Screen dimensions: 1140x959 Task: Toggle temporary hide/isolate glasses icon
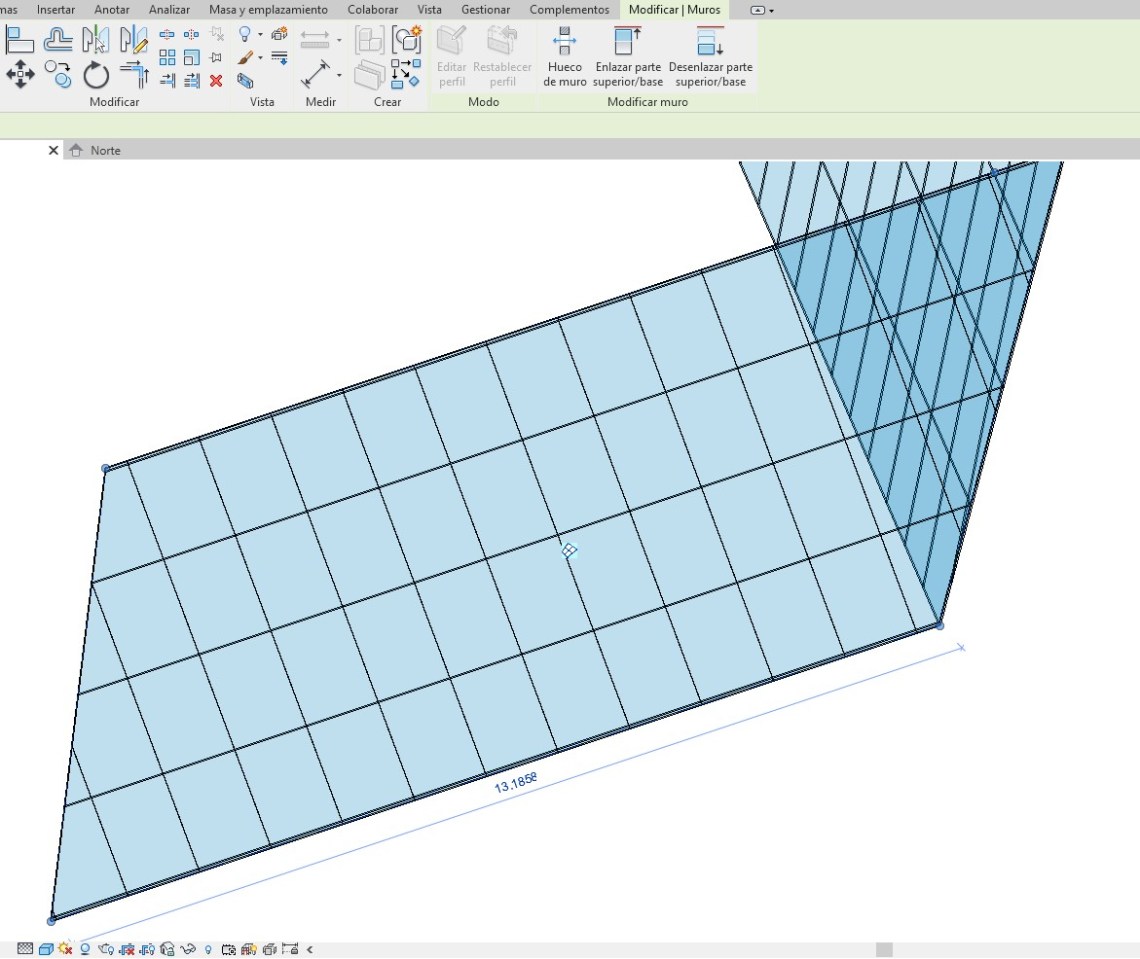(187, 949)
